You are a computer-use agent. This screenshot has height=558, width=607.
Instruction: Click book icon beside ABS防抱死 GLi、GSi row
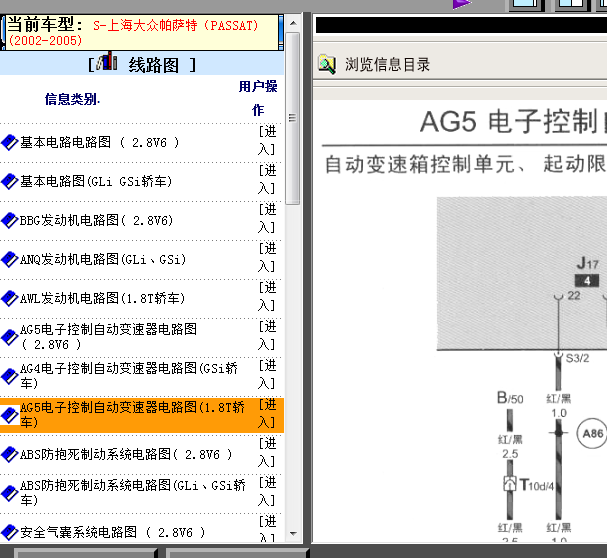(x=10, y=493)
